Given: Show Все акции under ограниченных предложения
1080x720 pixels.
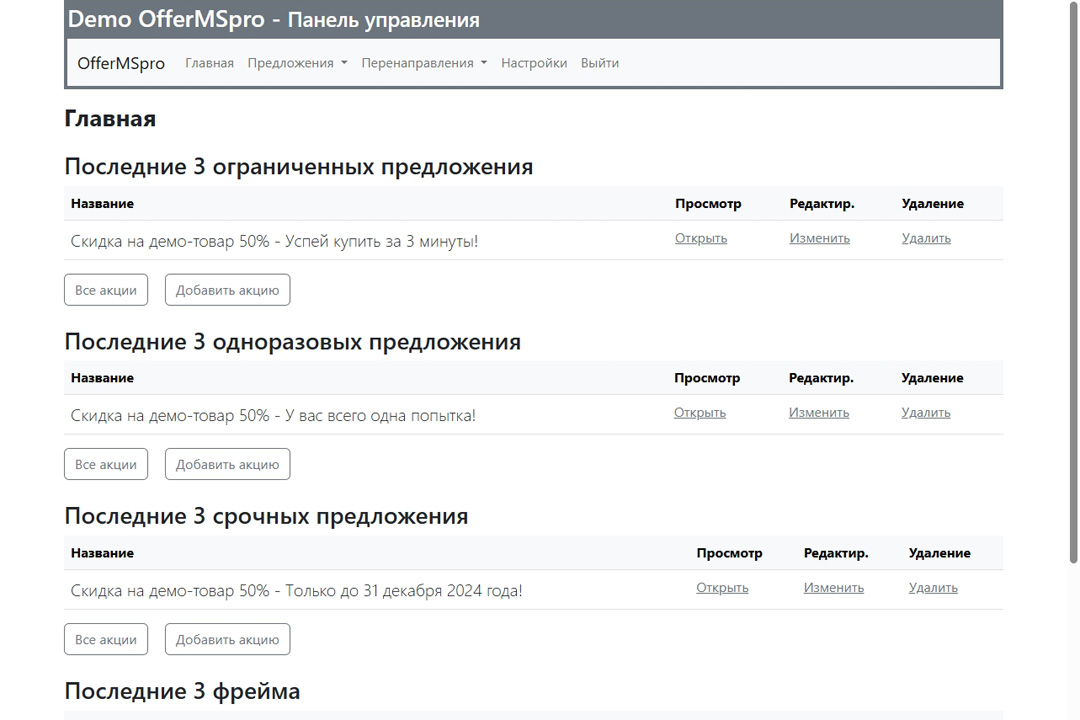Looking at the screenshot, I should click(x=106, y=290).
